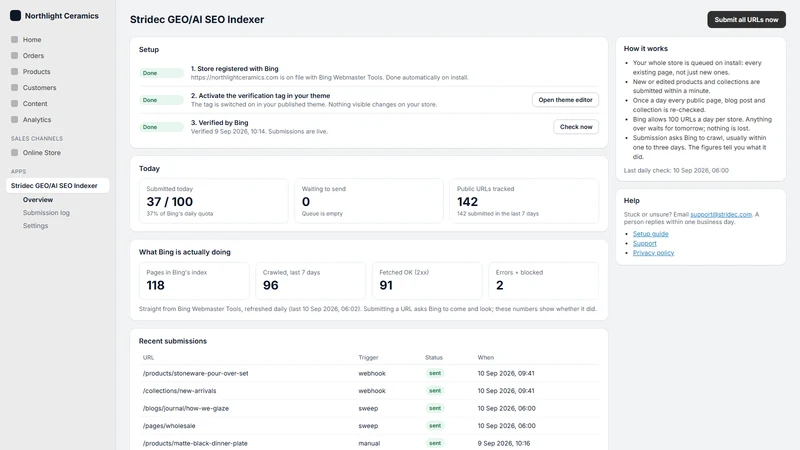Switch to the Overview subpage

(38, 199)
